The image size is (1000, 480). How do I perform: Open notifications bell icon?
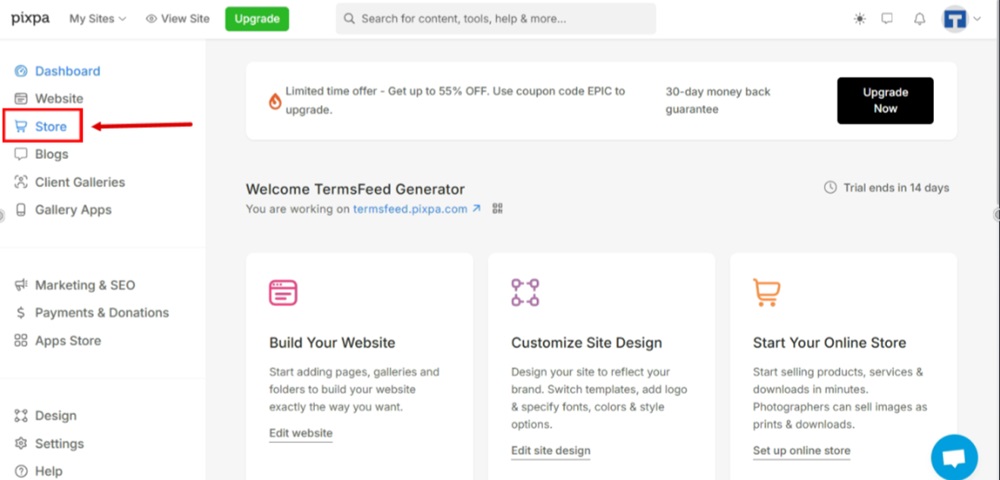[919, 18]
